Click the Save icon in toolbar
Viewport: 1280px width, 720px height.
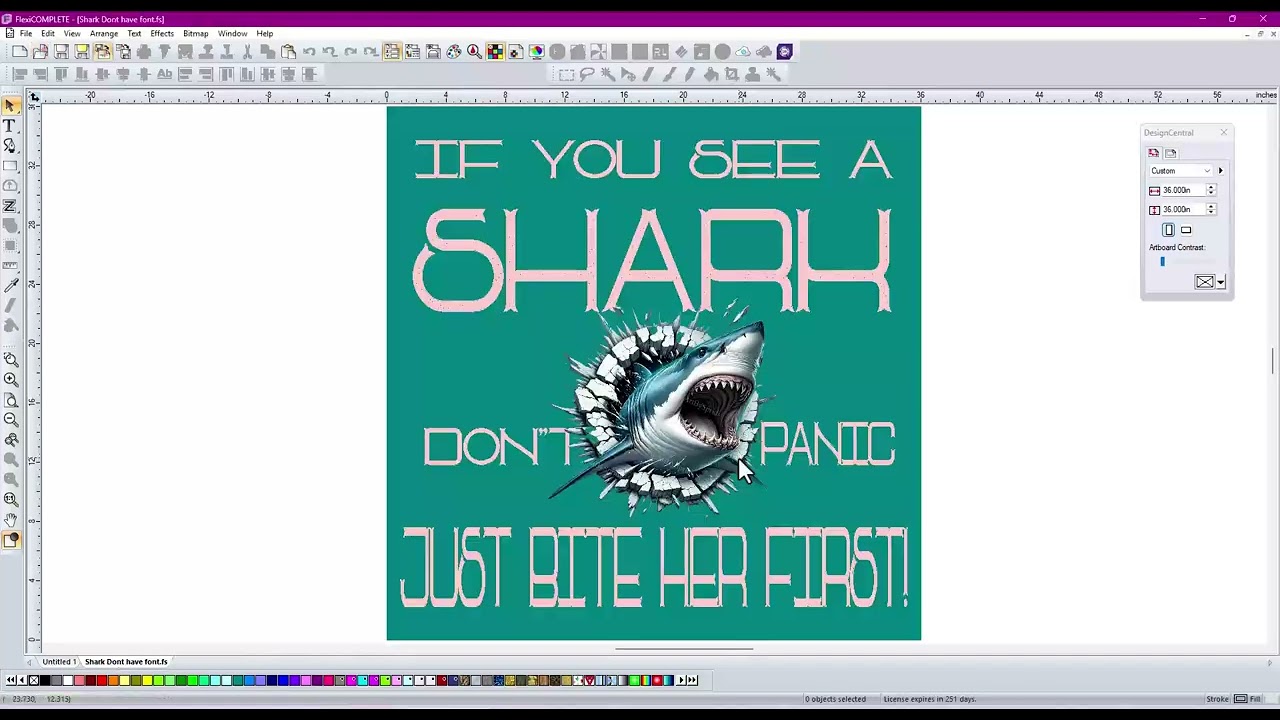coord(61,52)
